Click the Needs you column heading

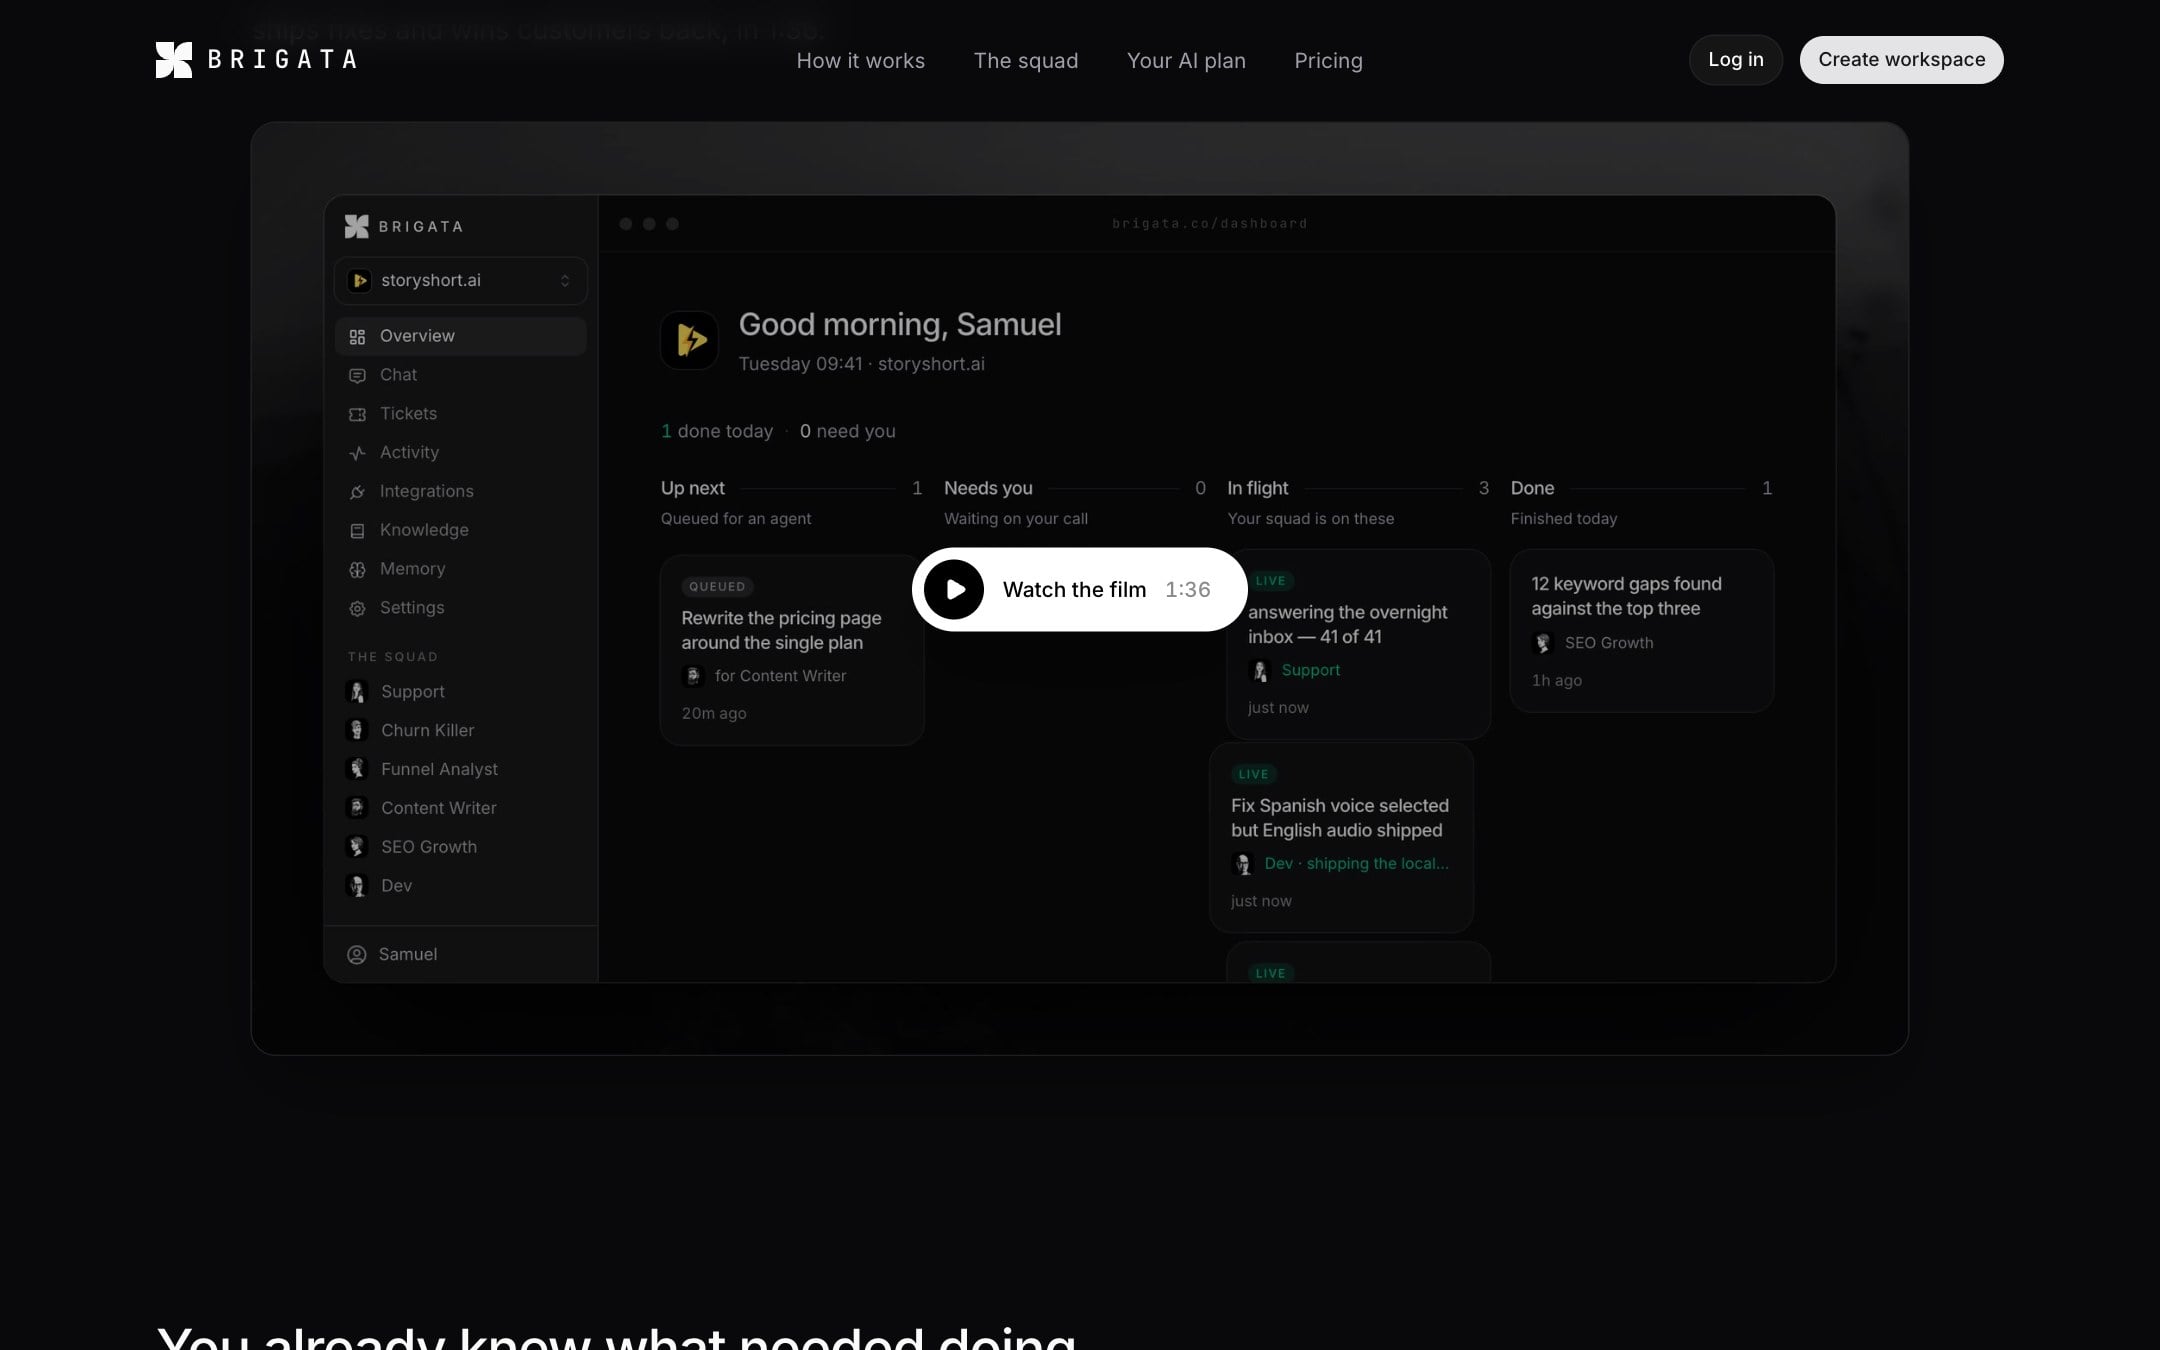click(988, 488)
